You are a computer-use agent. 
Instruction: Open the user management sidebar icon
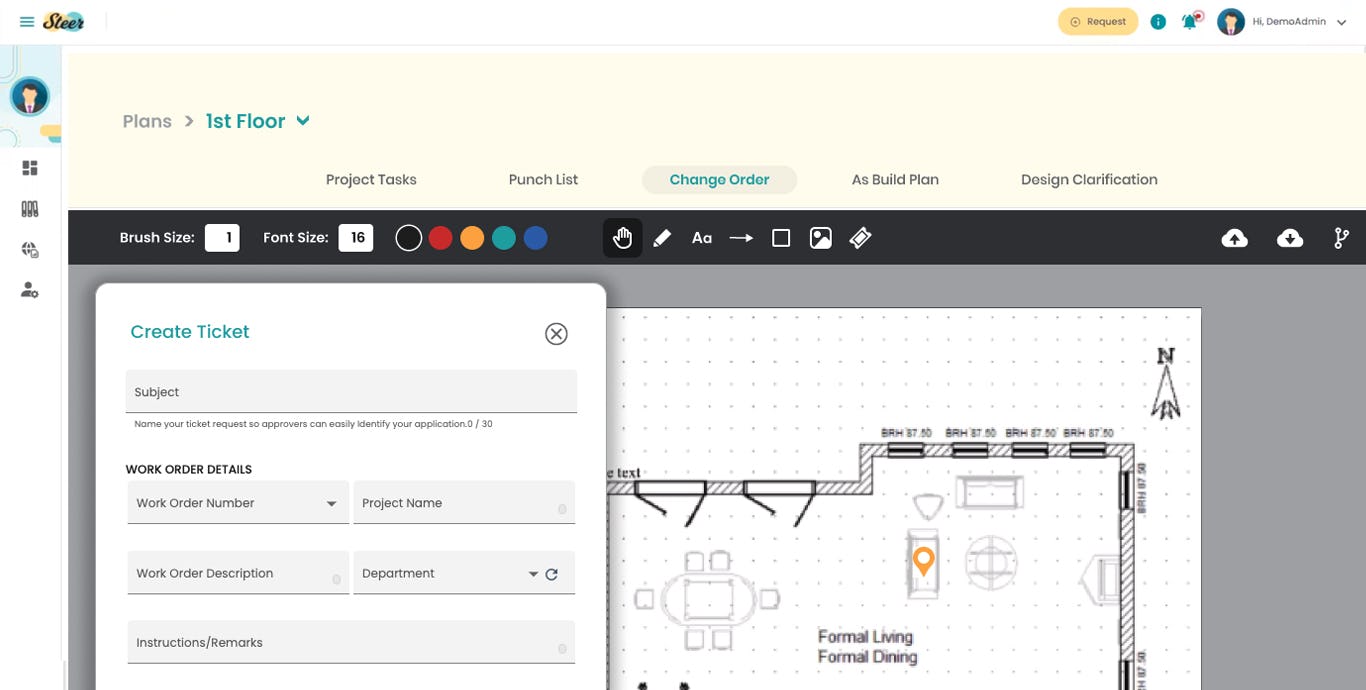click(x=30, y=290)
